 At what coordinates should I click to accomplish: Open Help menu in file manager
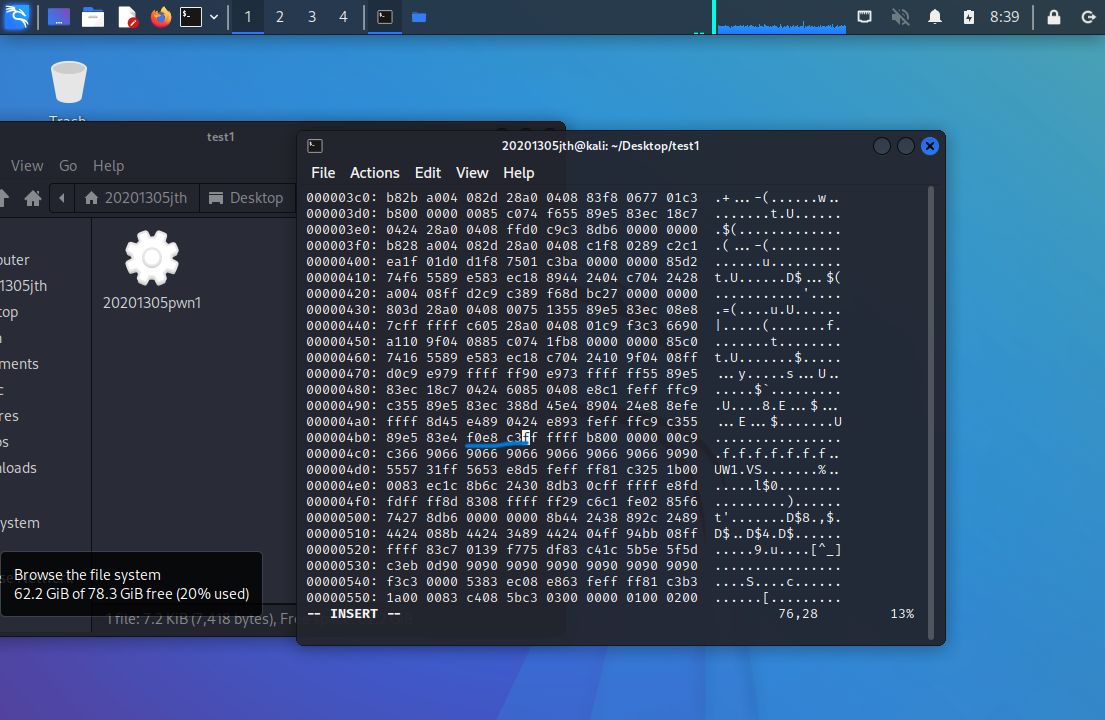[x=108, y=166]
